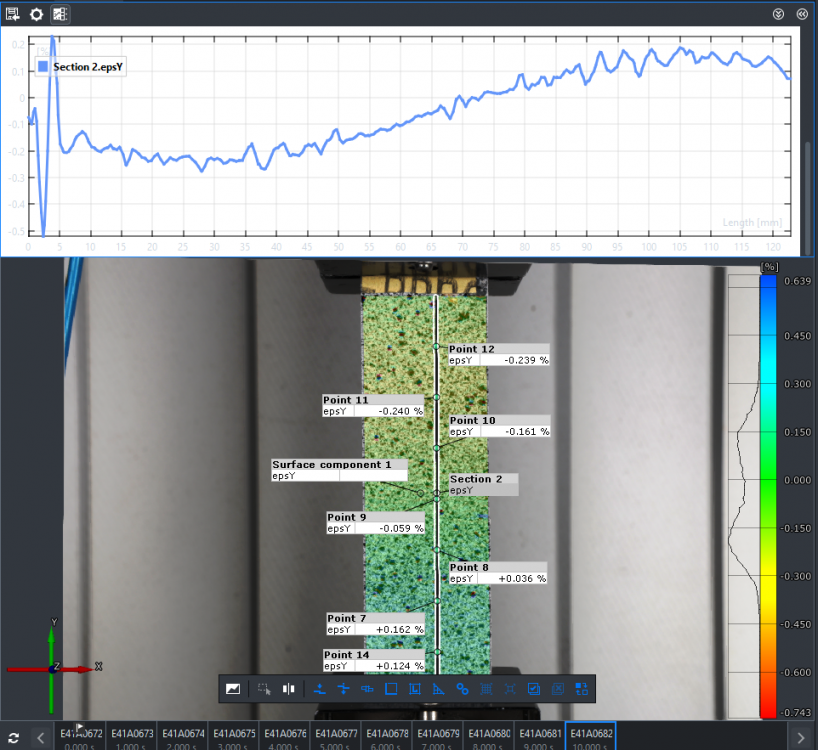Screen dimensions: 818x750
Task: Open diagram settings gear icon
Action: click(x=36, y=14)
